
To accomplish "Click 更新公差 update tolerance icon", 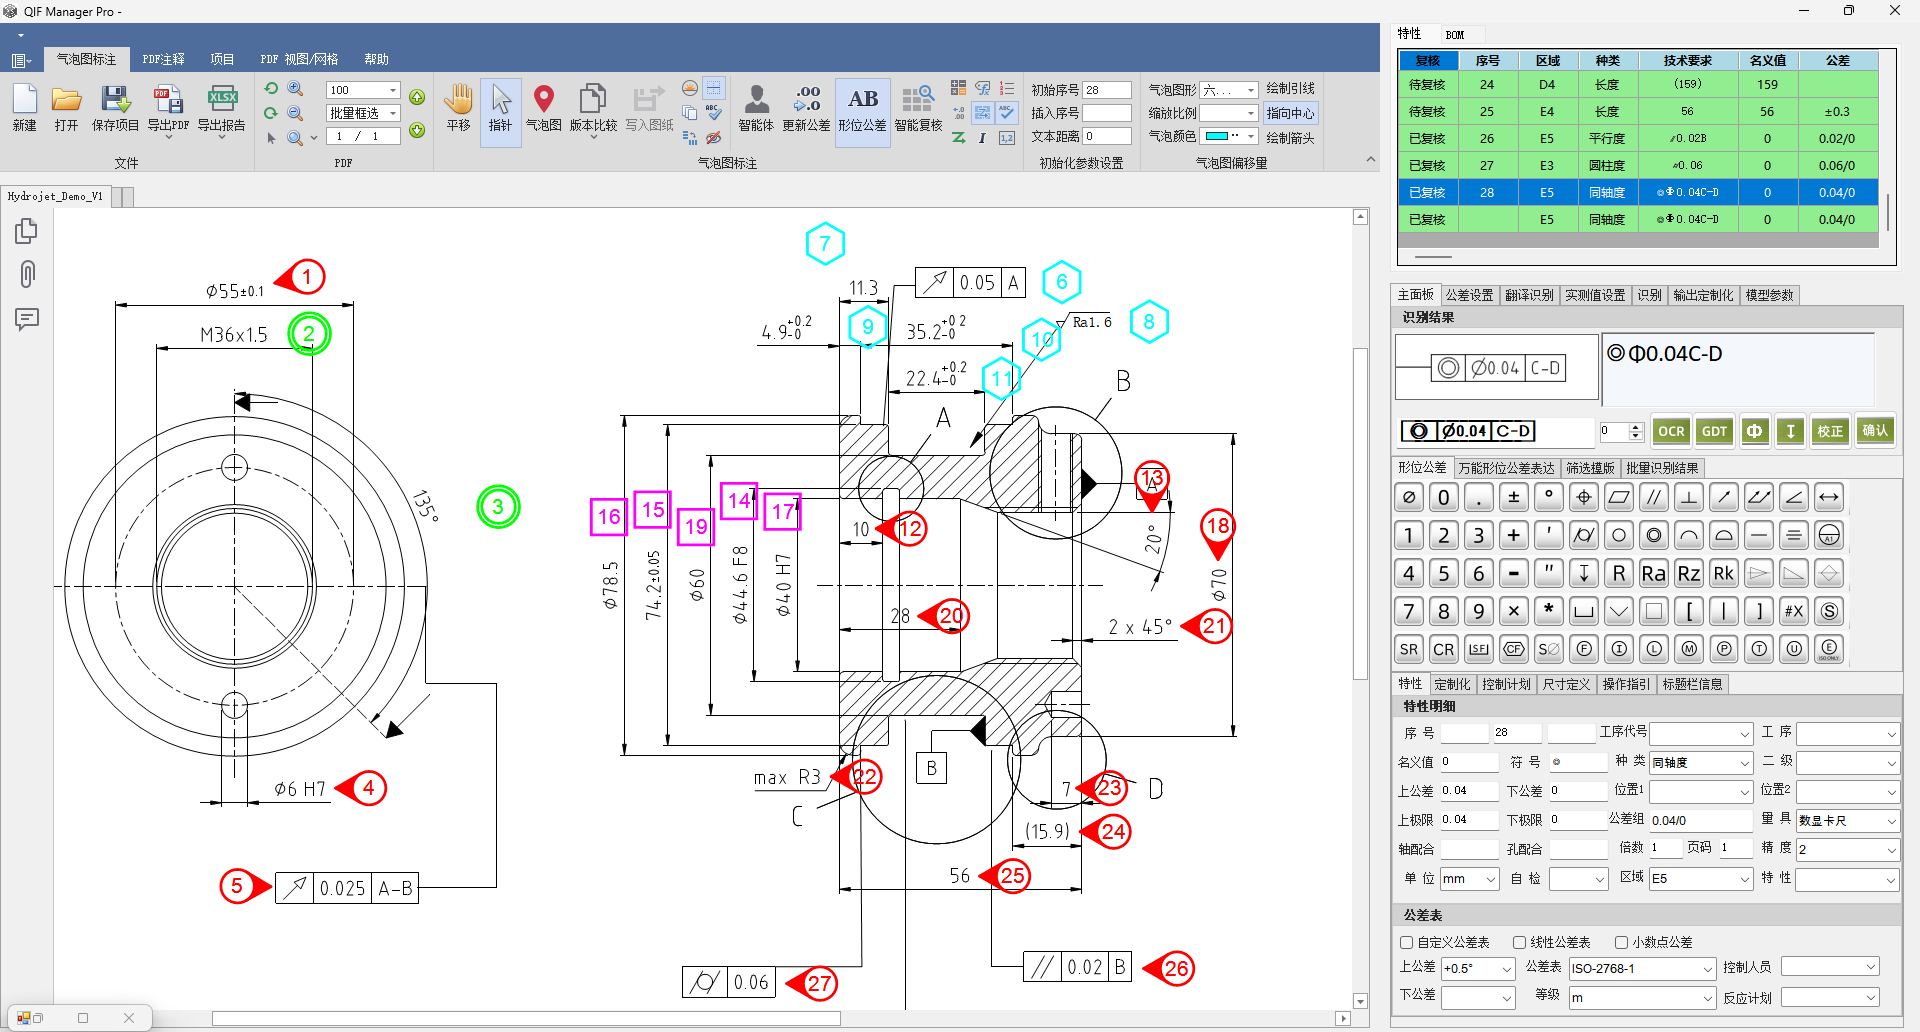I will 806,108.
